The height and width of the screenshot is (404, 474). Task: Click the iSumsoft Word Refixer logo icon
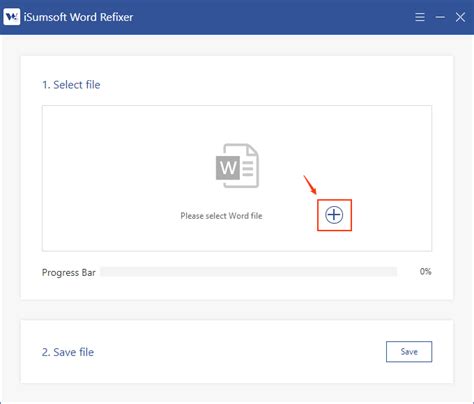(x=12, y=17)
